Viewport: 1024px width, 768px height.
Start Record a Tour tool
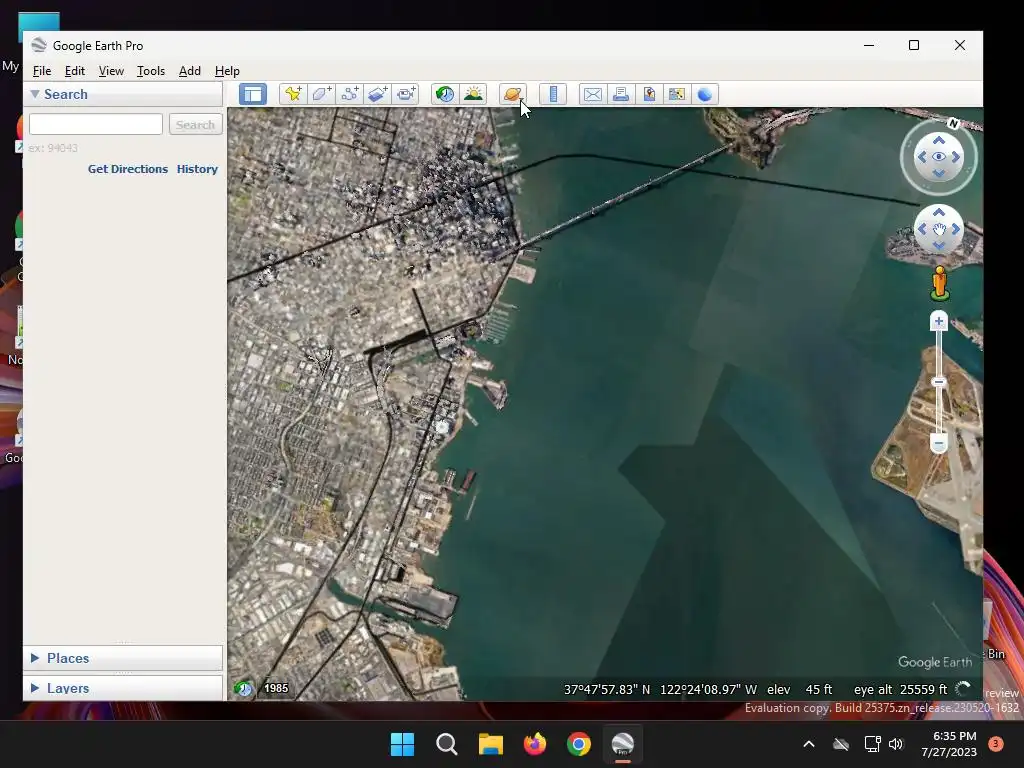tap(406, 94)
